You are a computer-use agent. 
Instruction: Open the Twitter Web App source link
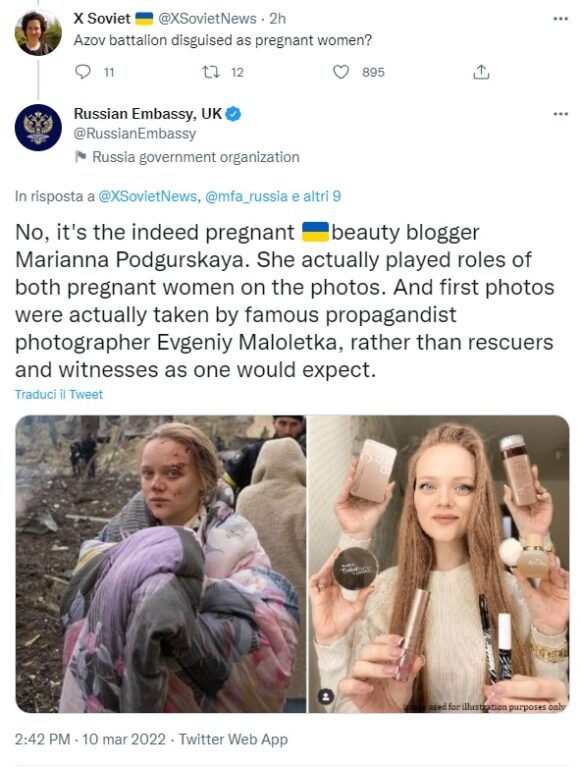tap(233, 739)
